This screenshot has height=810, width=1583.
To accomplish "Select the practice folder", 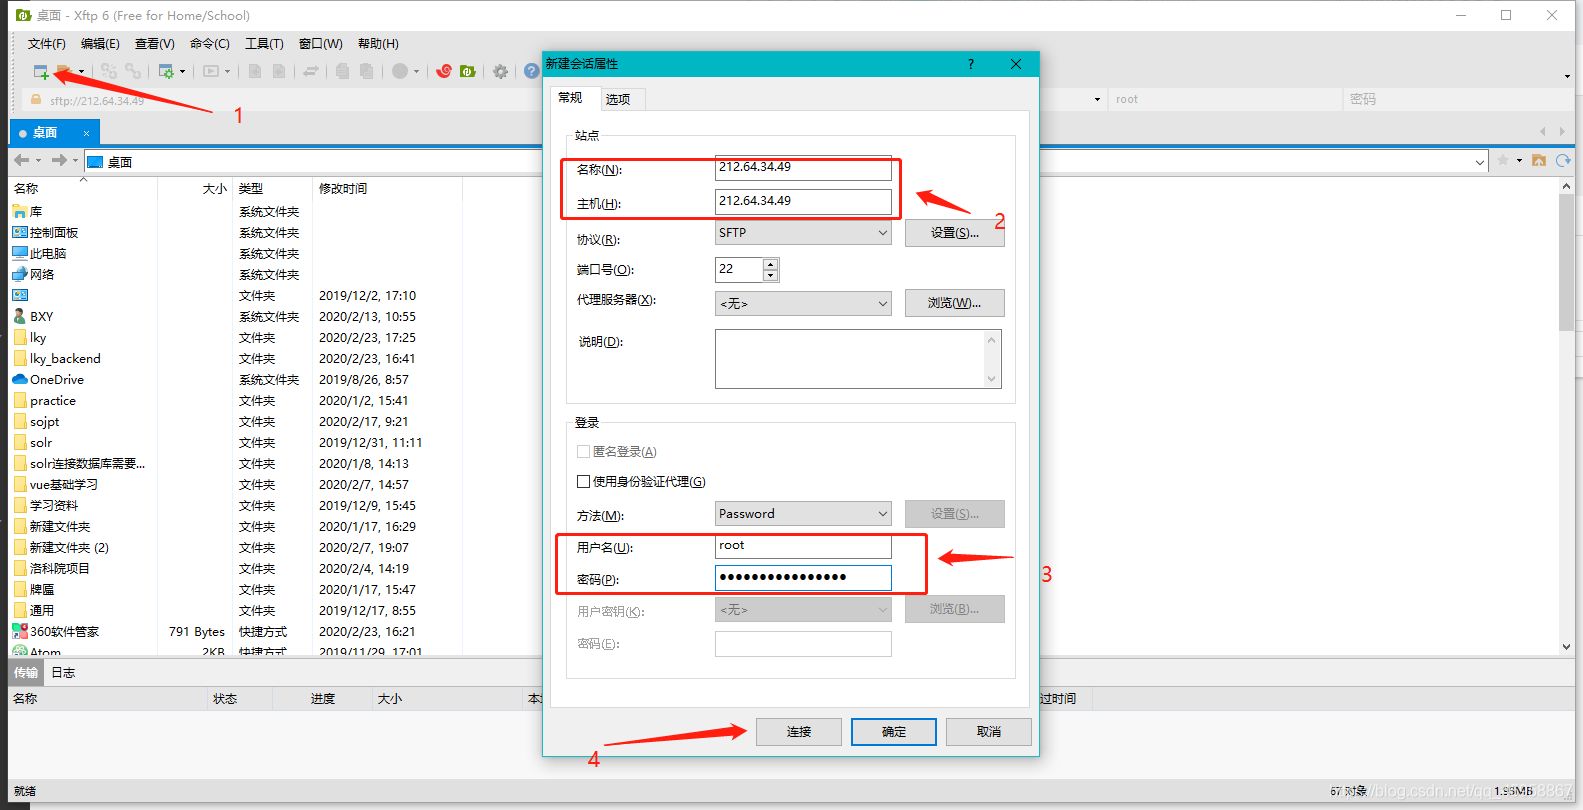I will coord(53,400).
